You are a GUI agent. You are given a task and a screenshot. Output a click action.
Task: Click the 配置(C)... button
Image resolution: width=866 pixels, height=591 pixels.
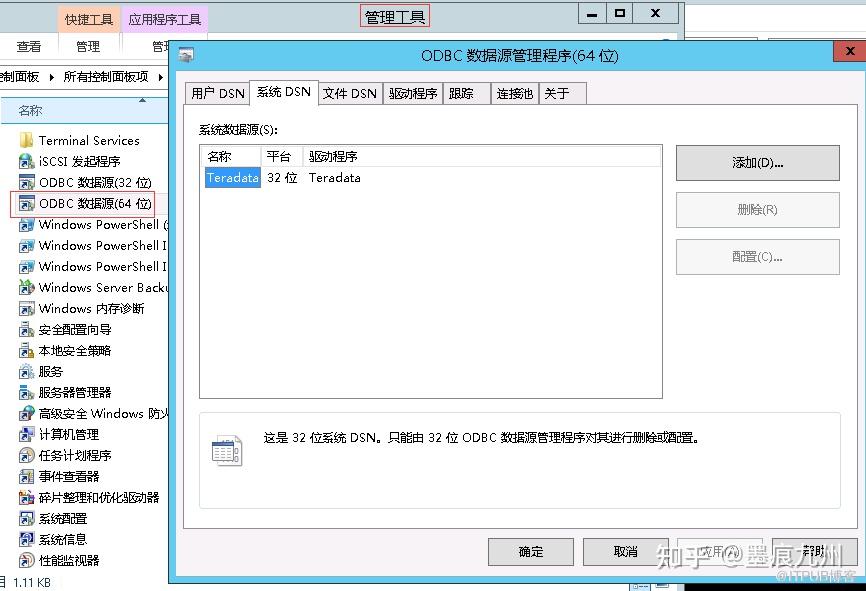[758, 257]
